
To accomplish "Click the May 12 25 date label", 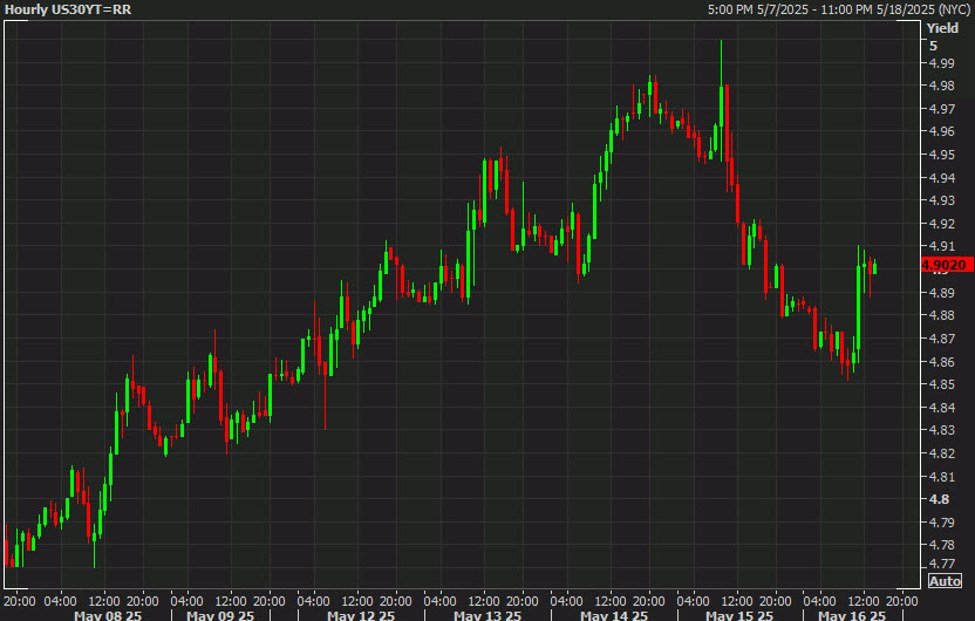I will [357, 614].
